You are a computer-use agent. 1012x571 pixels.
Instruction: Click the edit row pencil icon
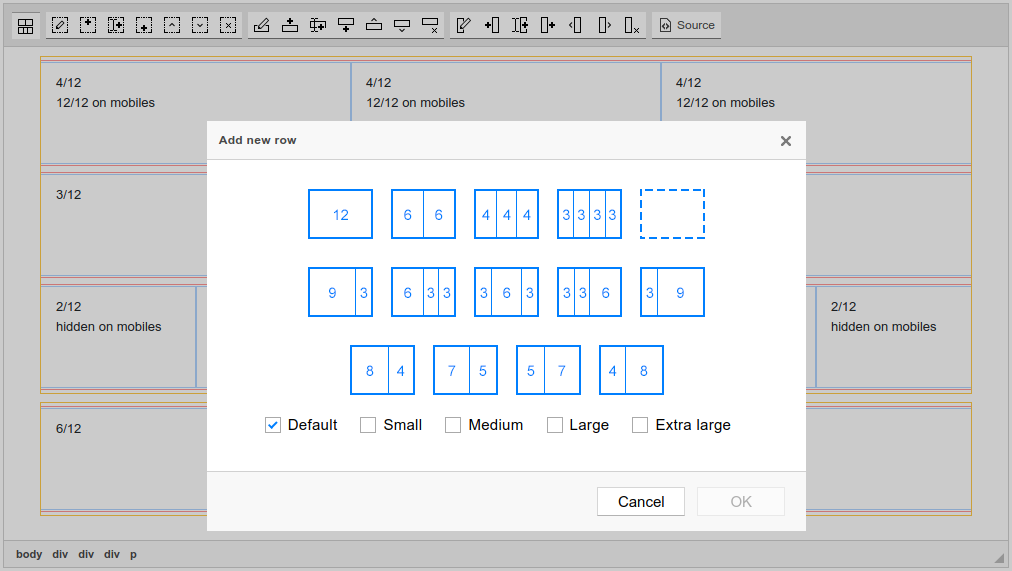click(x=262, y=26)
